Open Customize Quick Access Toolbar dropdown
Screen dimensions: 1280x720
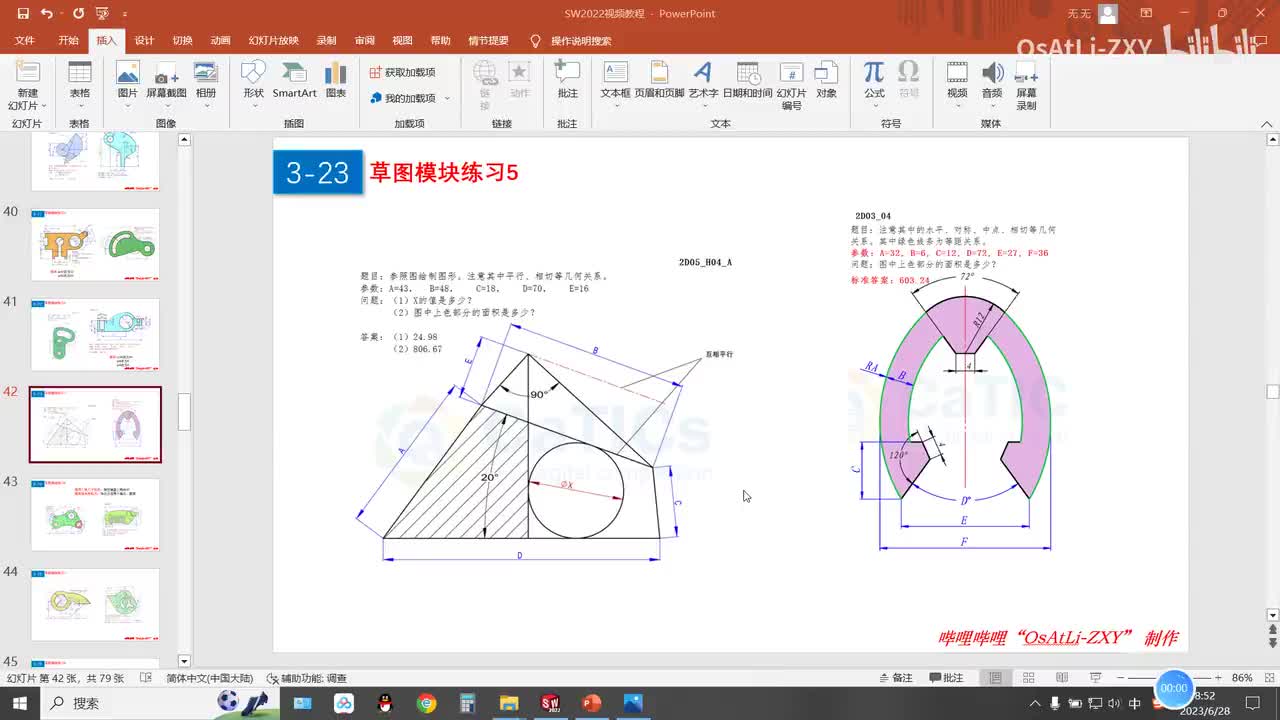click(x=125, y=15)
